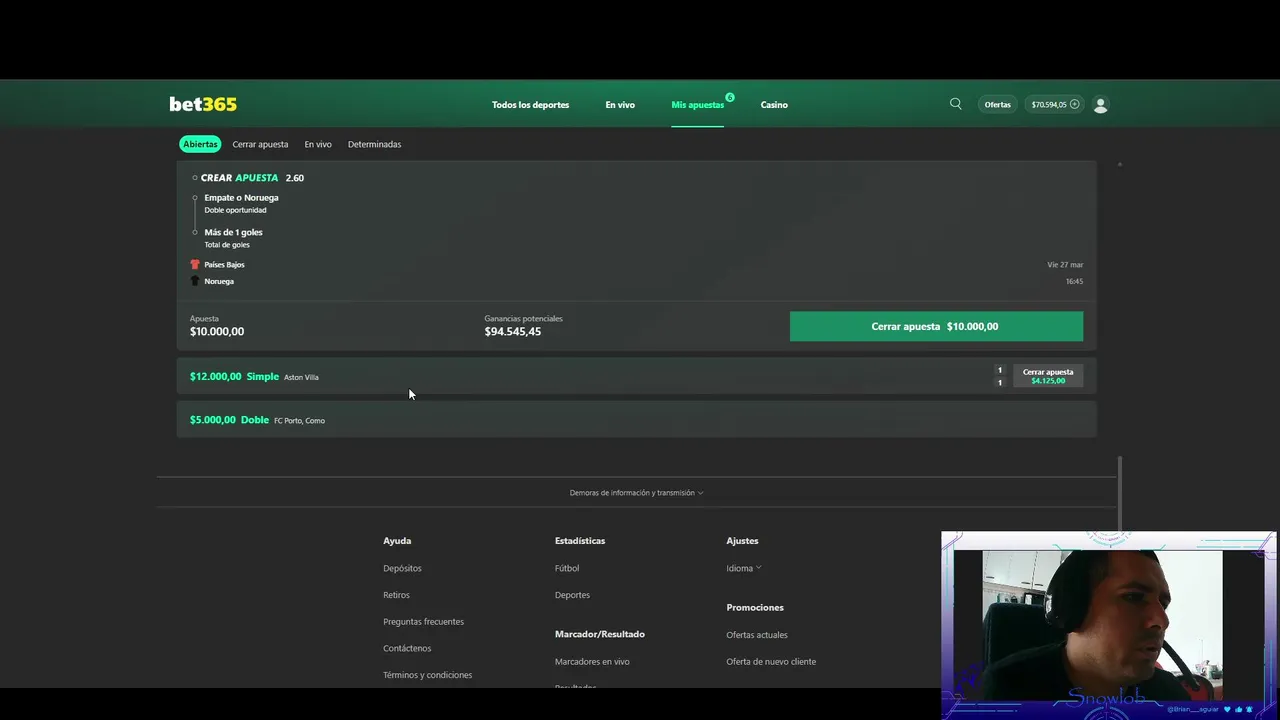Screen dimensions: 1280x720
Task: Expand the $12.000,00 Simple Aston Villa bet
Action: (636, 376)
